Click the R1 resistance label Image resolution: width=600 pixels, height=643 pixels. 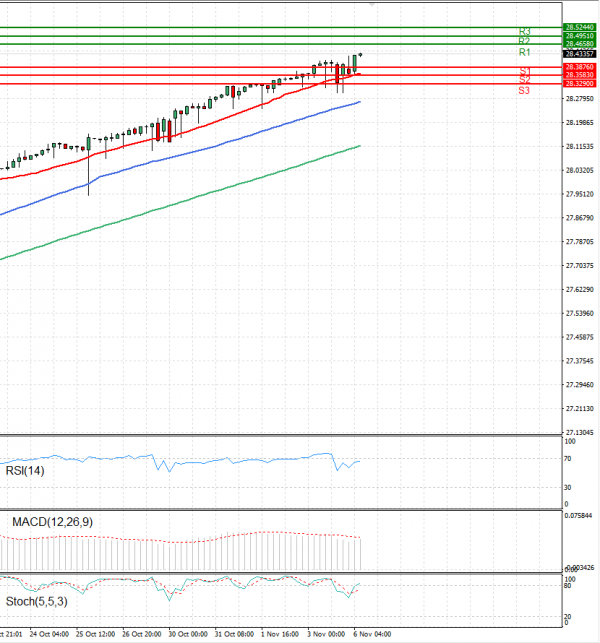pos(525,52)
